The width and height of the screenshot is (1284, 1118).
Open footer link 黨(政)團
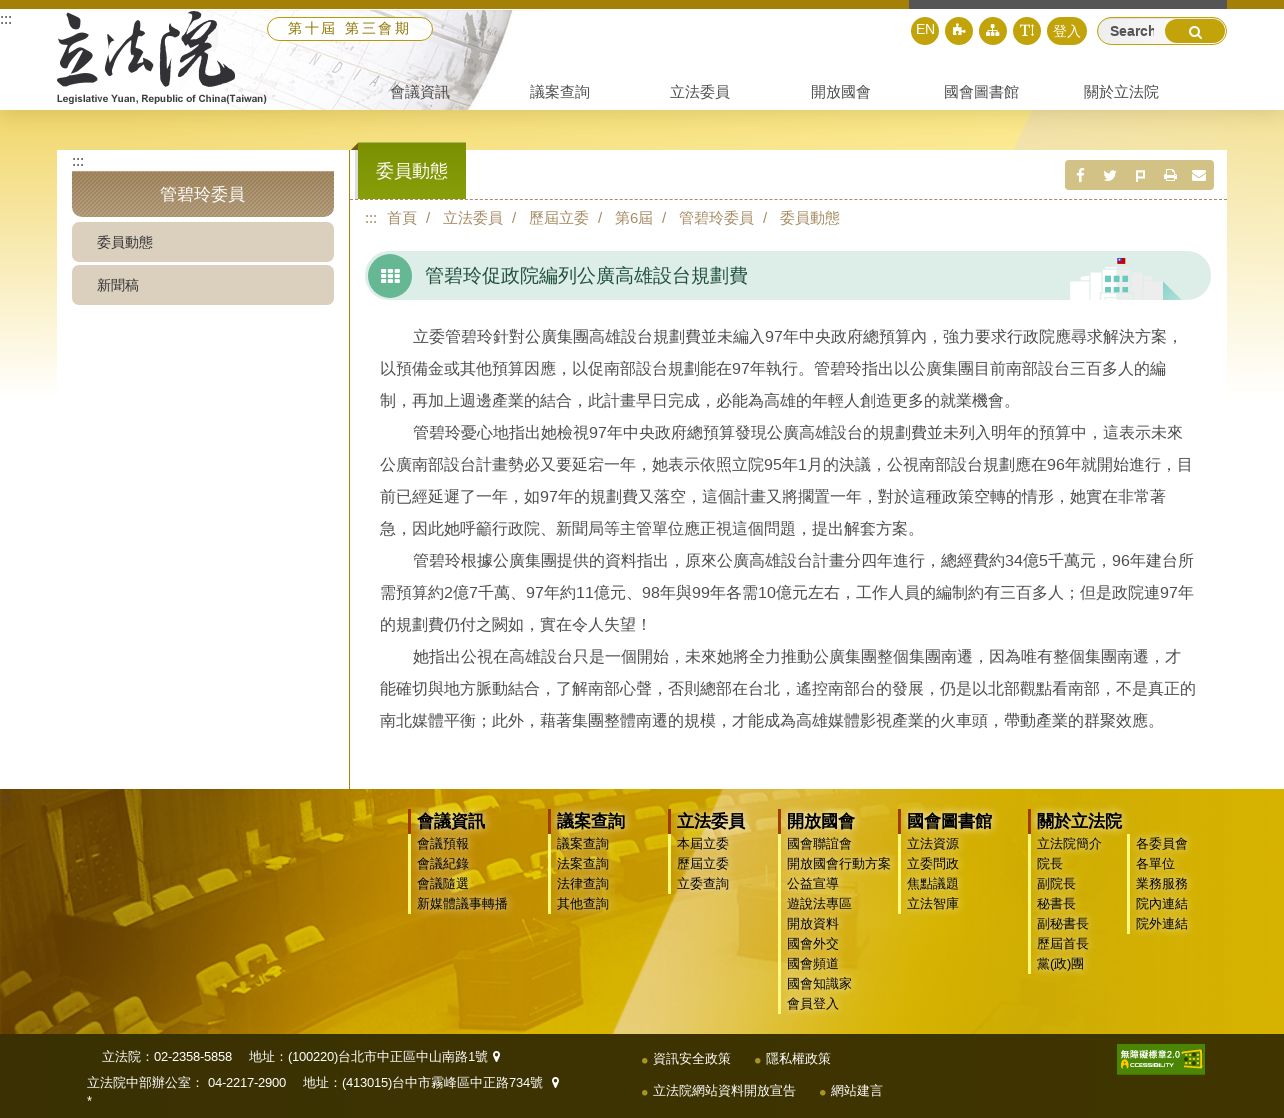1060,964
